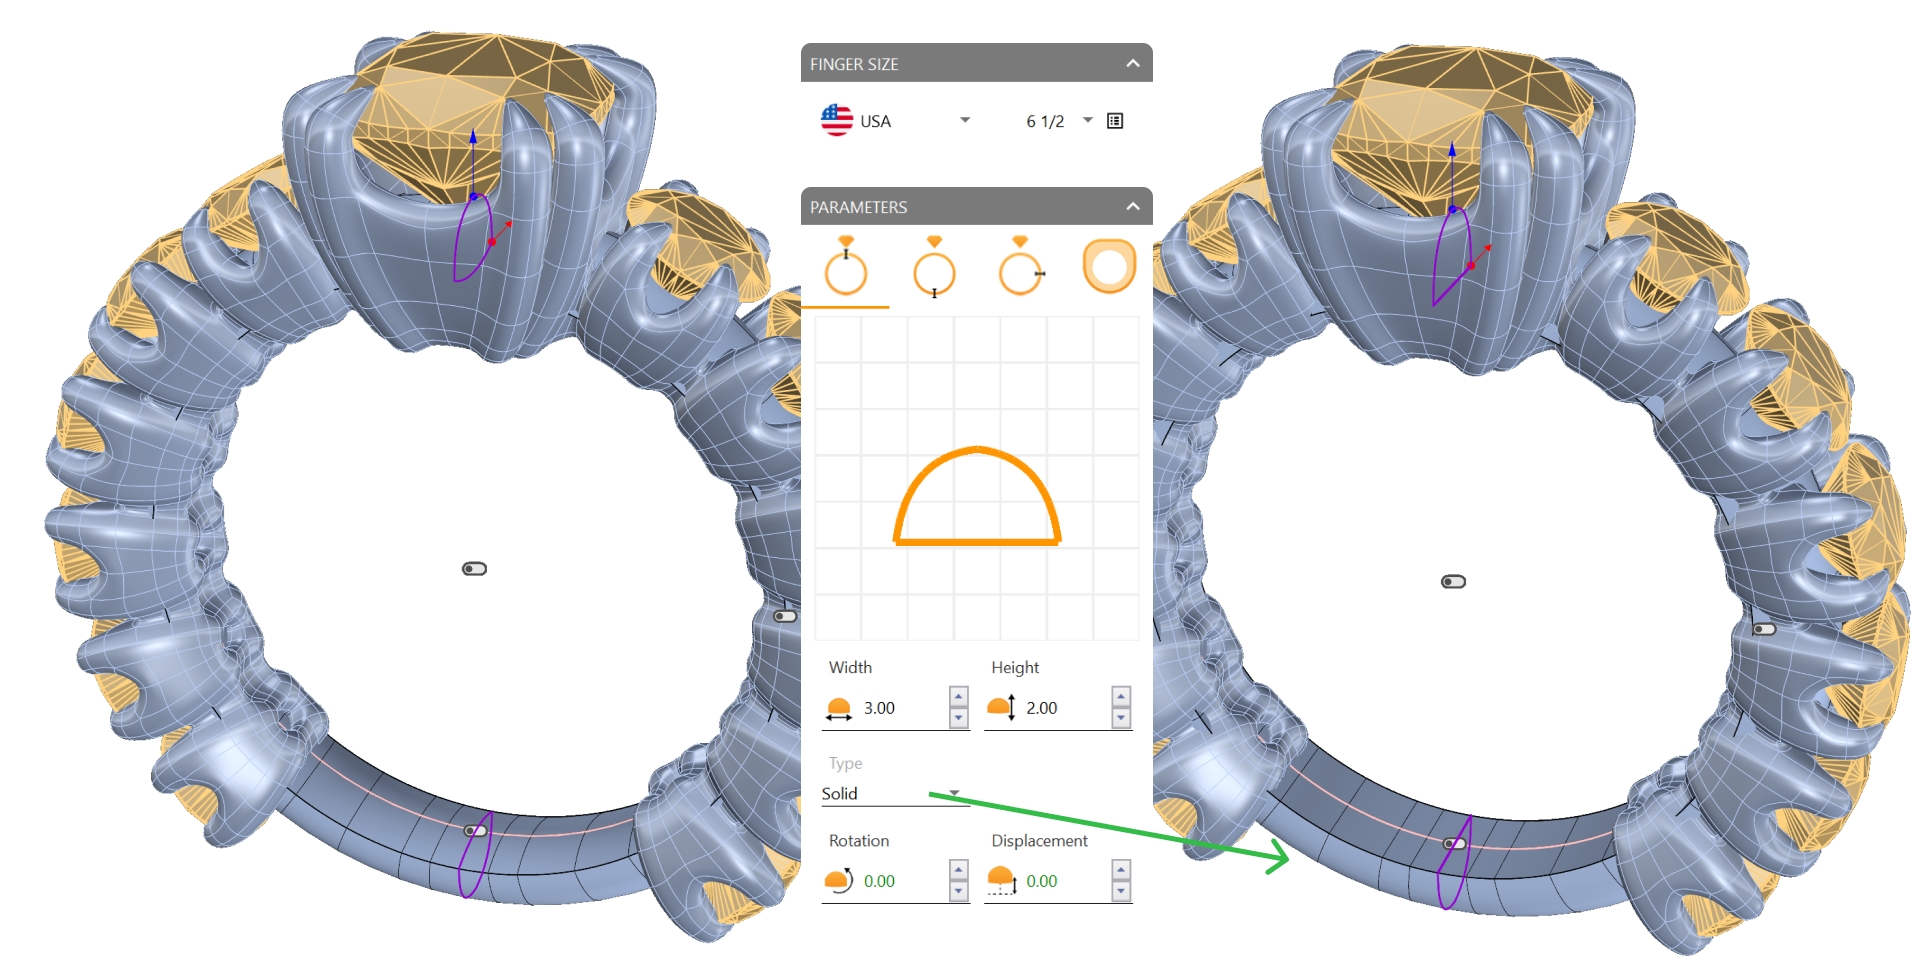The height and width of the screenshot is (970, 1920).
Task: Open the 6 1/2 ring size dropdown
Action: pyautogui.click(x=1087, y=121)
